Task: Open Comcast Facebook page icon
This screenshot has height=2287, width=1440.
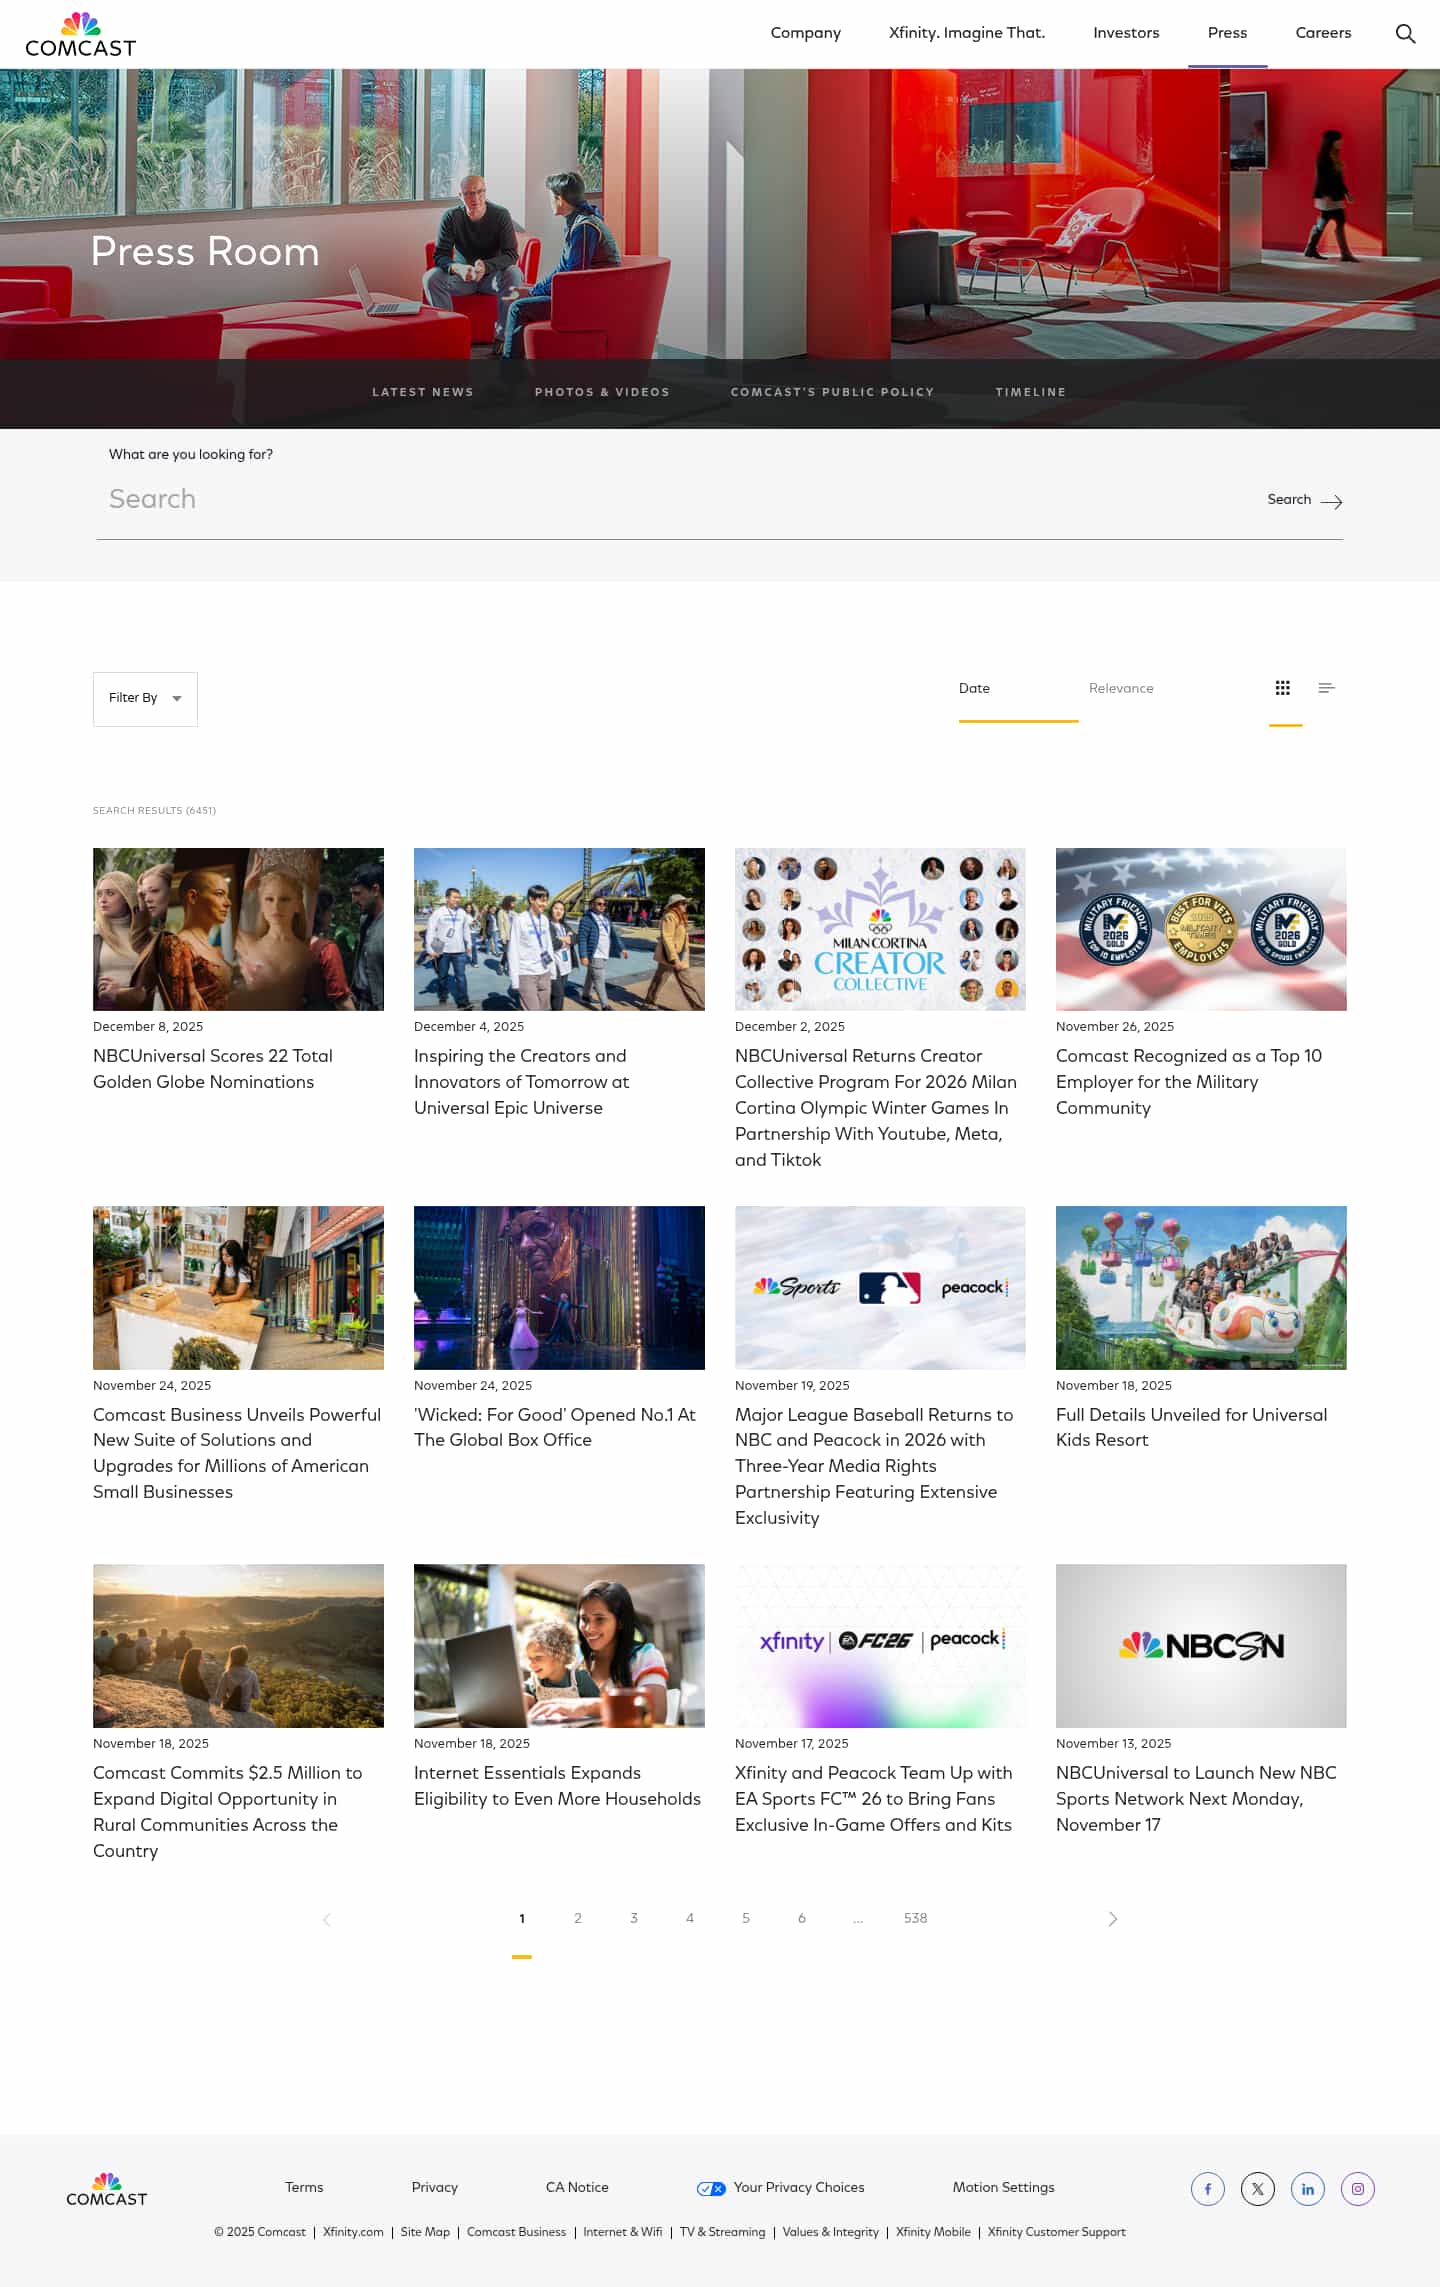Action: pyautogui.click(x=1208, y=2189)
